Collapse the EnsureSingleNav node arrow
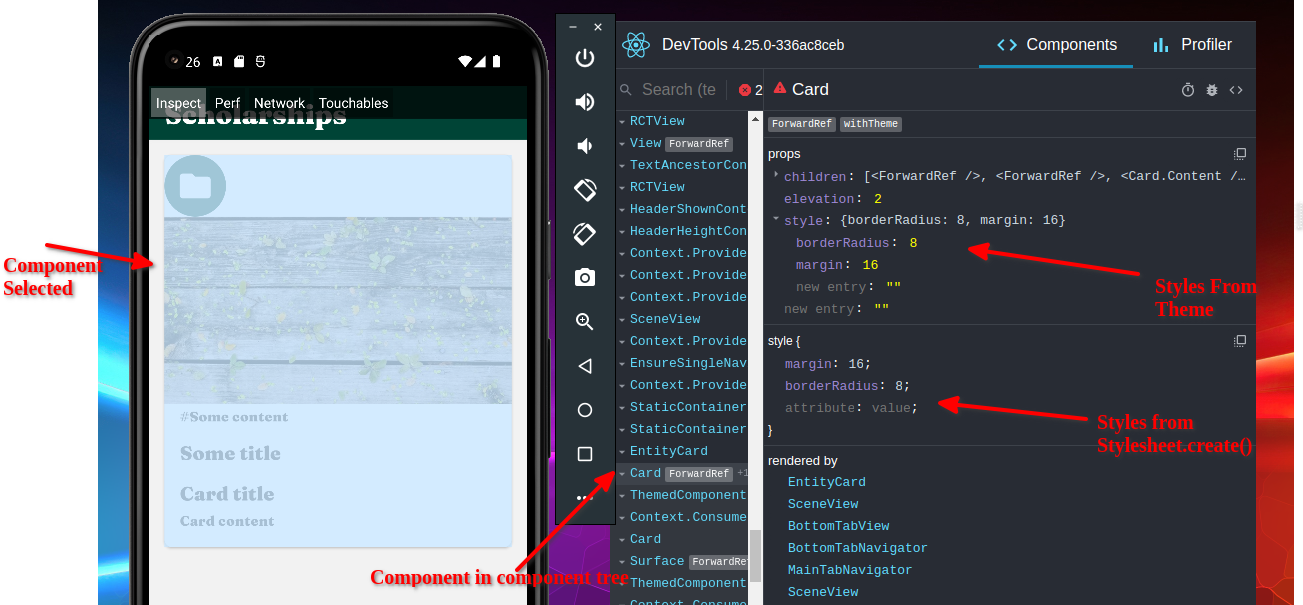The height and width of the screenshot is (605, 1303). click(x=622, y=364)
